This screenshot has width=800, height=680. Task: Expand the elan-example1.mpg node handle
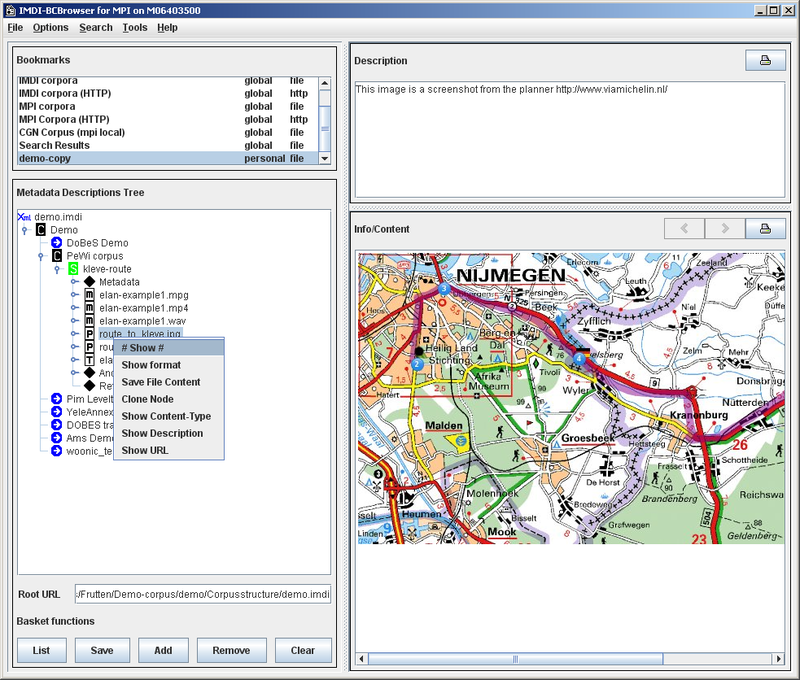pos(74,295)
